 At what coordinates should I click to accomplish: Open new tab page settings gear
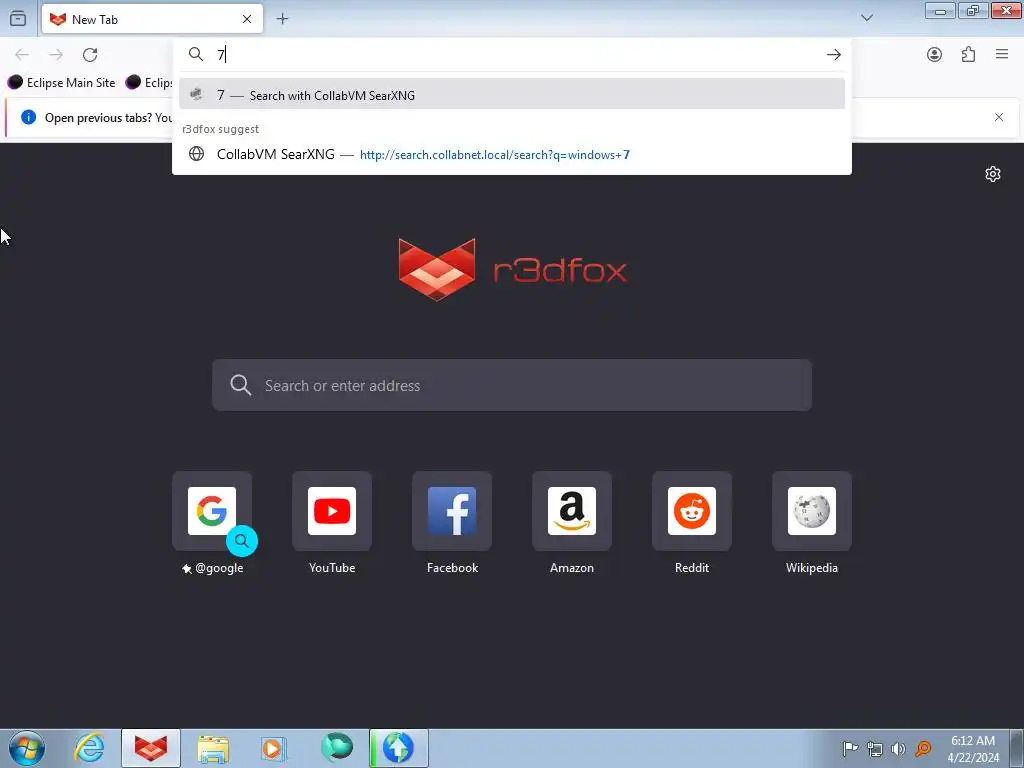point(993,174)
